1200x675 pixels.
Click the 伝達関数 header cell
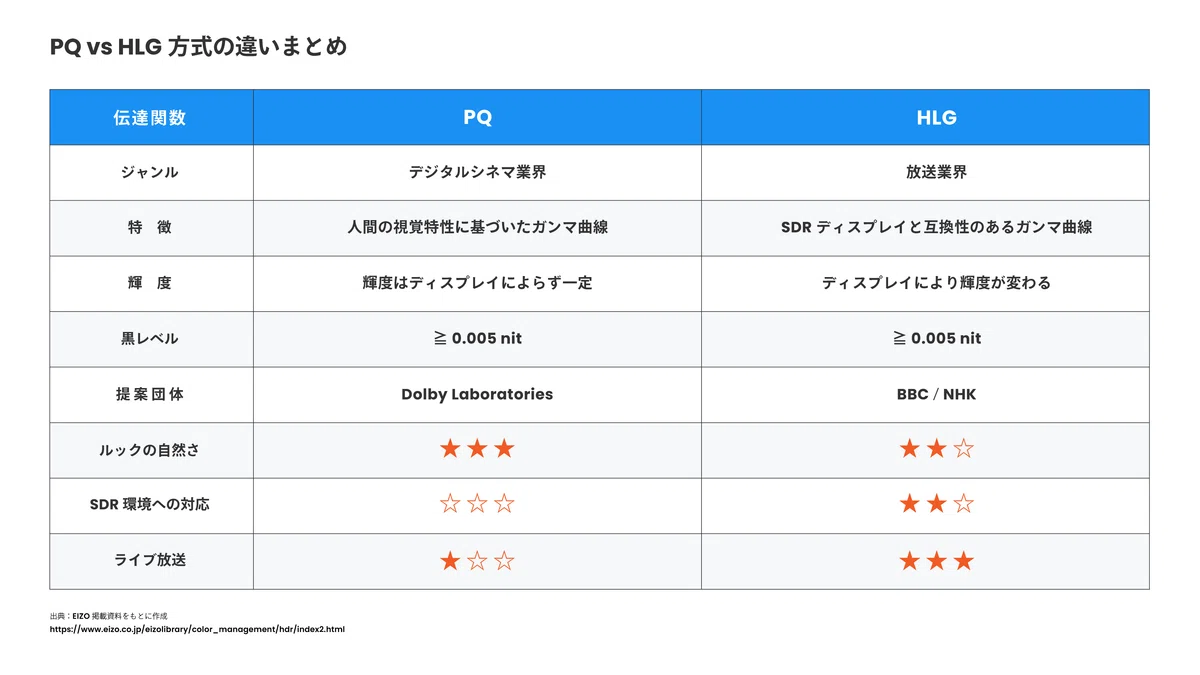151,117
